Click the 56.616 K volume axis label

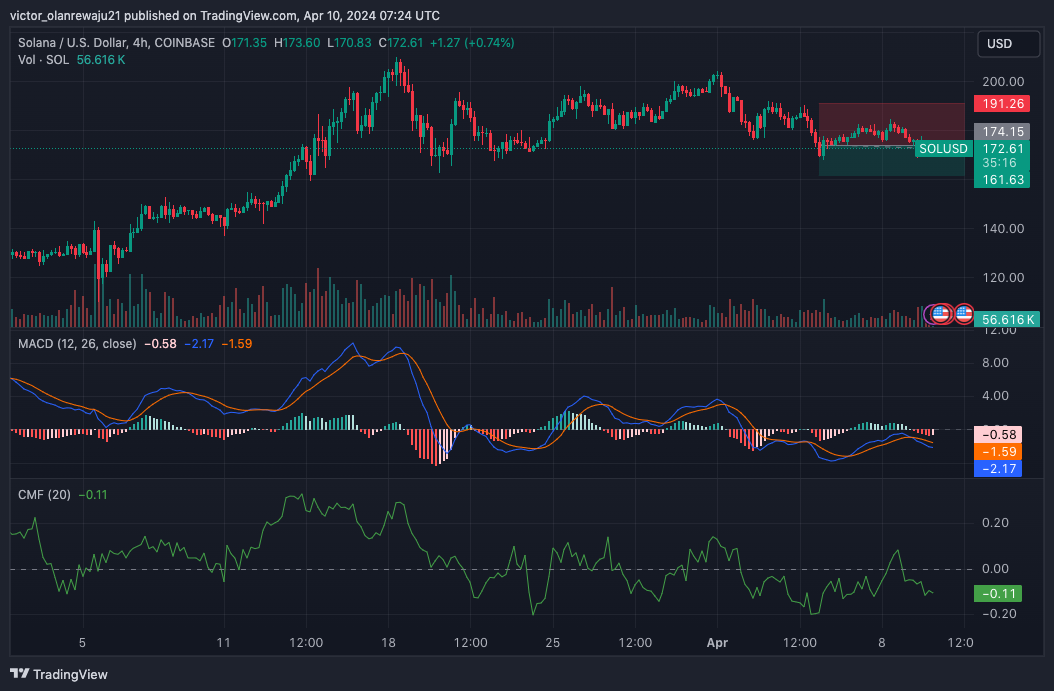point(1007,319)
